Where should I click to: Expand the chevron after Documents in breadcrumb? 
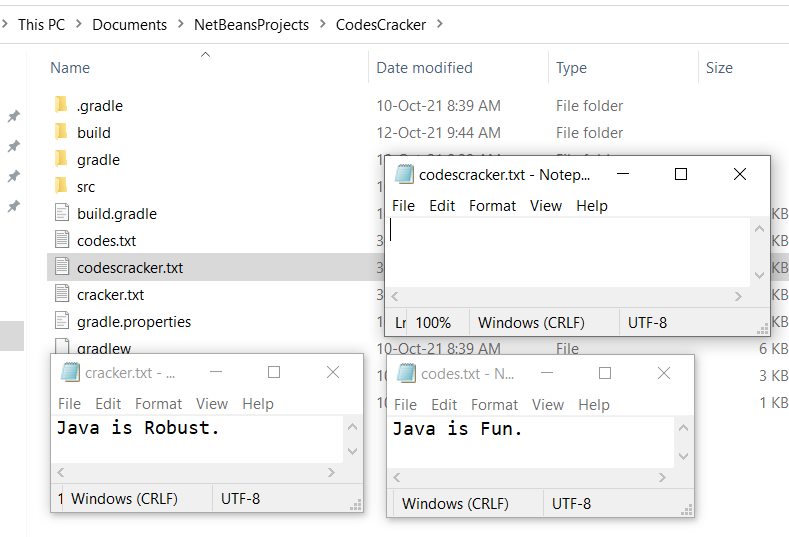point(181,24)
